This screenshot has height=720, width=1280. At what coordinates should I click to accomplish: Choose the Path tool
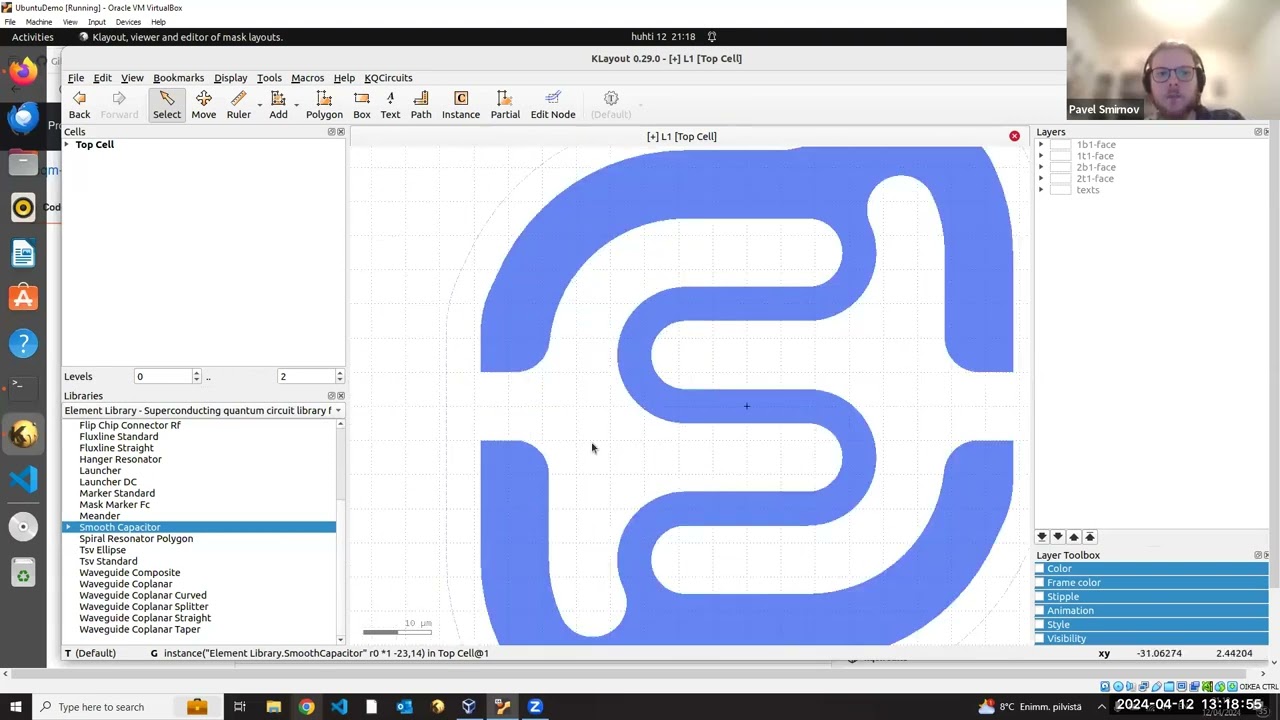pos(421,104)
